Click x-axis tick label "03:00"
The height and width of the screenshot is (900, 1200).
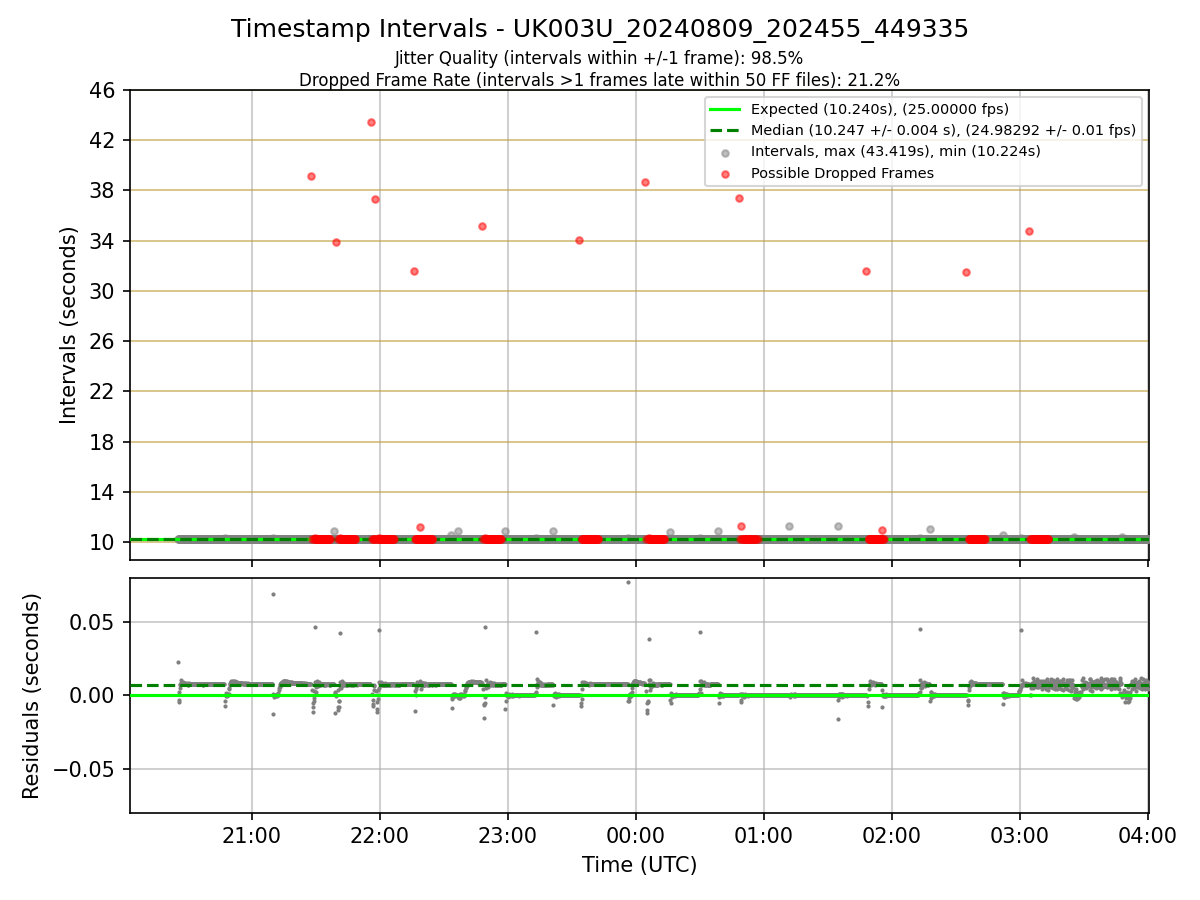[1020, 835]
